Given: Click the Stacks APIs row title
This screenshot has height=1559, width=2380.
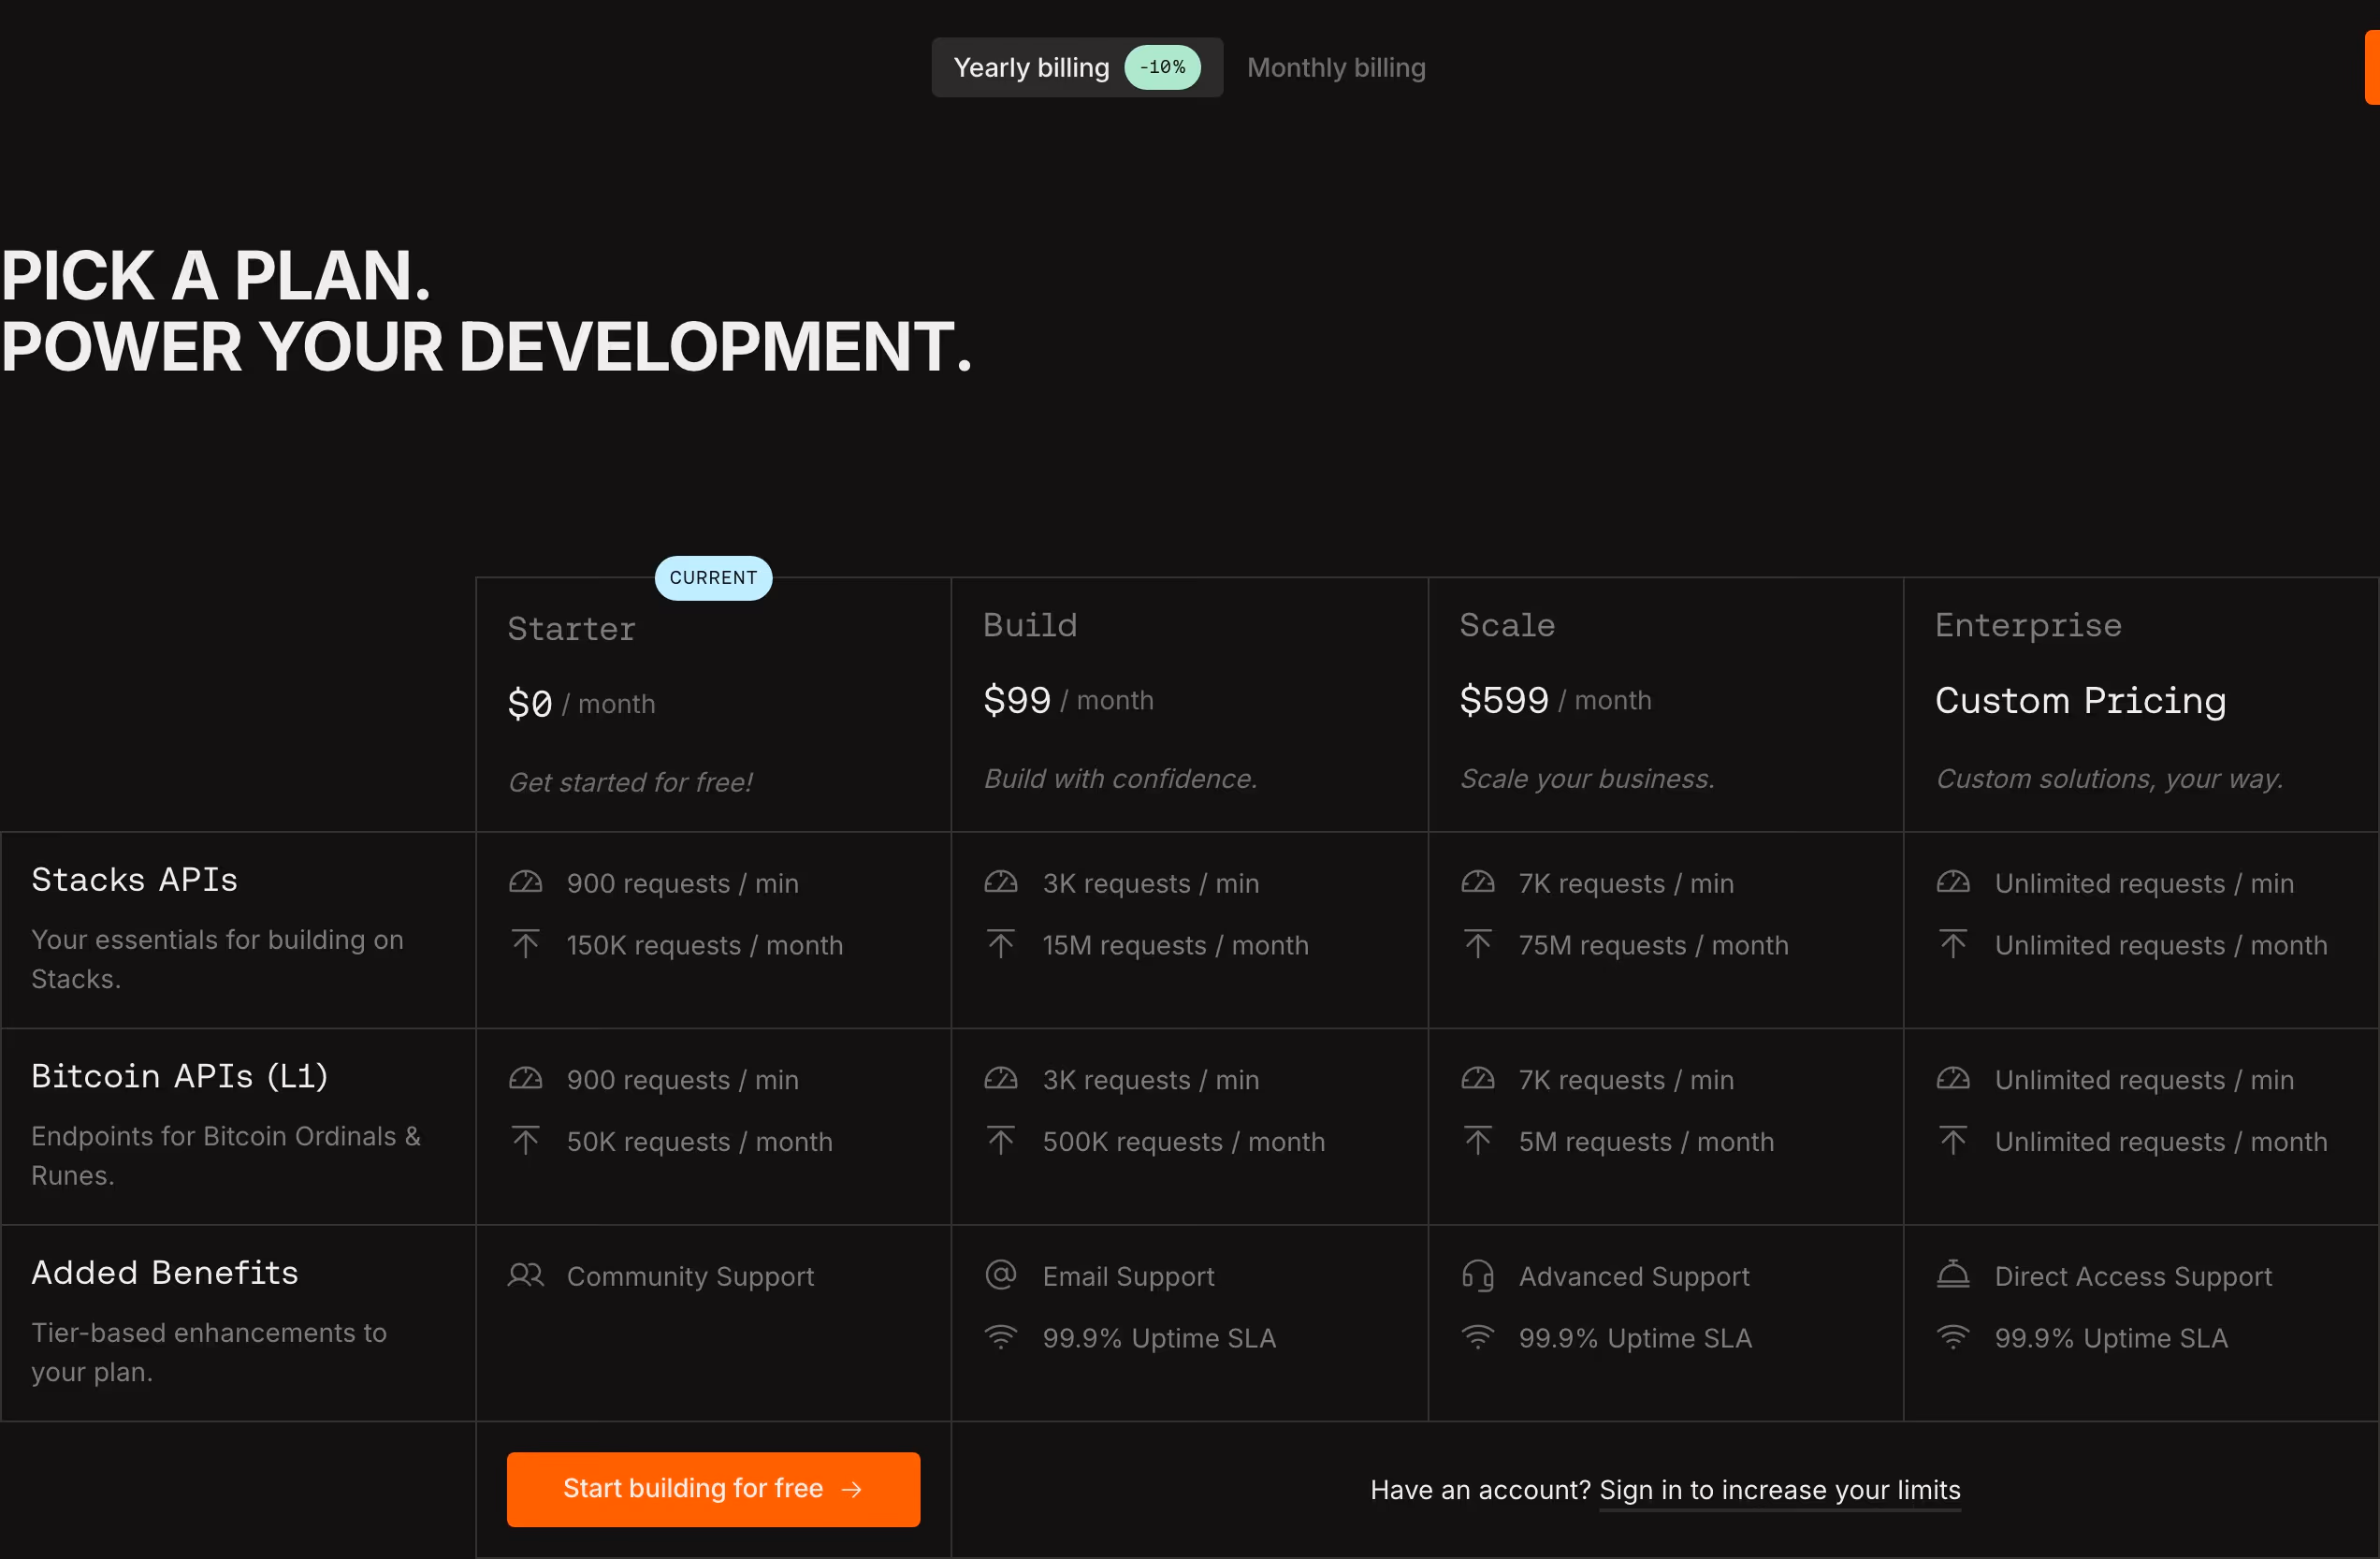Looking at the screenshot, I should point(134,879).
